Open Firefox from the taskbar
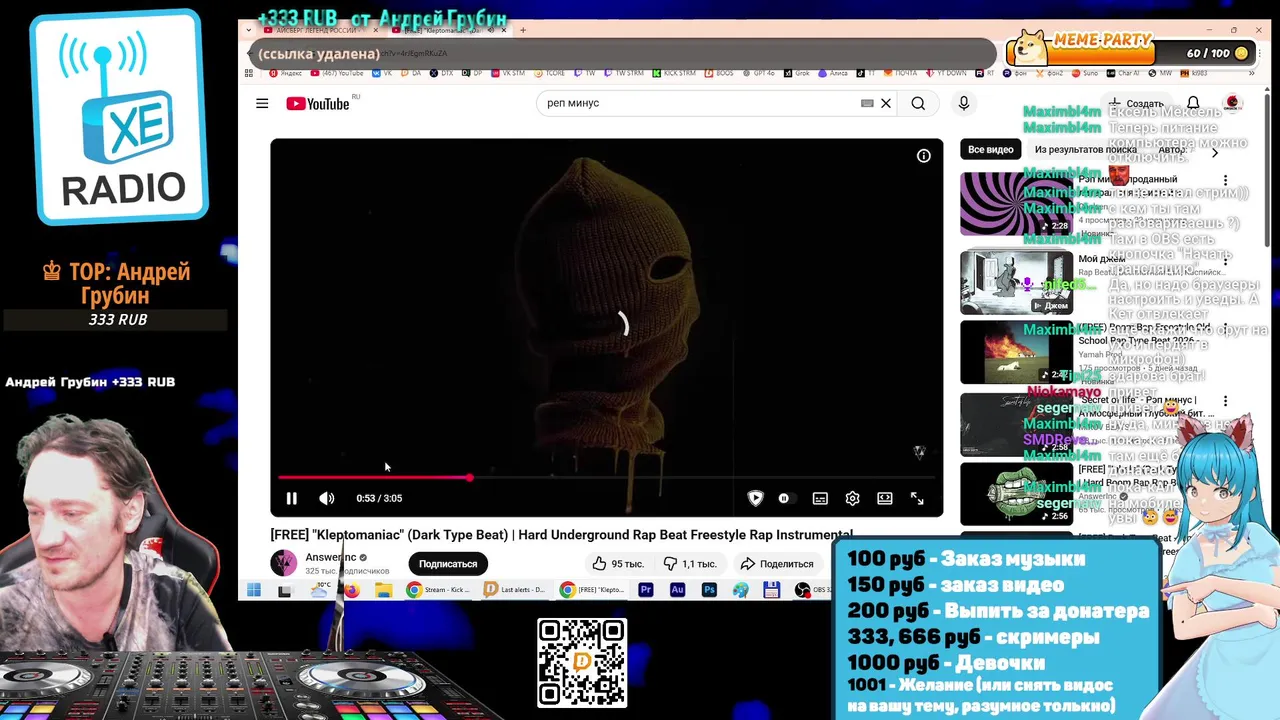This screenshot has width=1280, height=720. point(352,590)
